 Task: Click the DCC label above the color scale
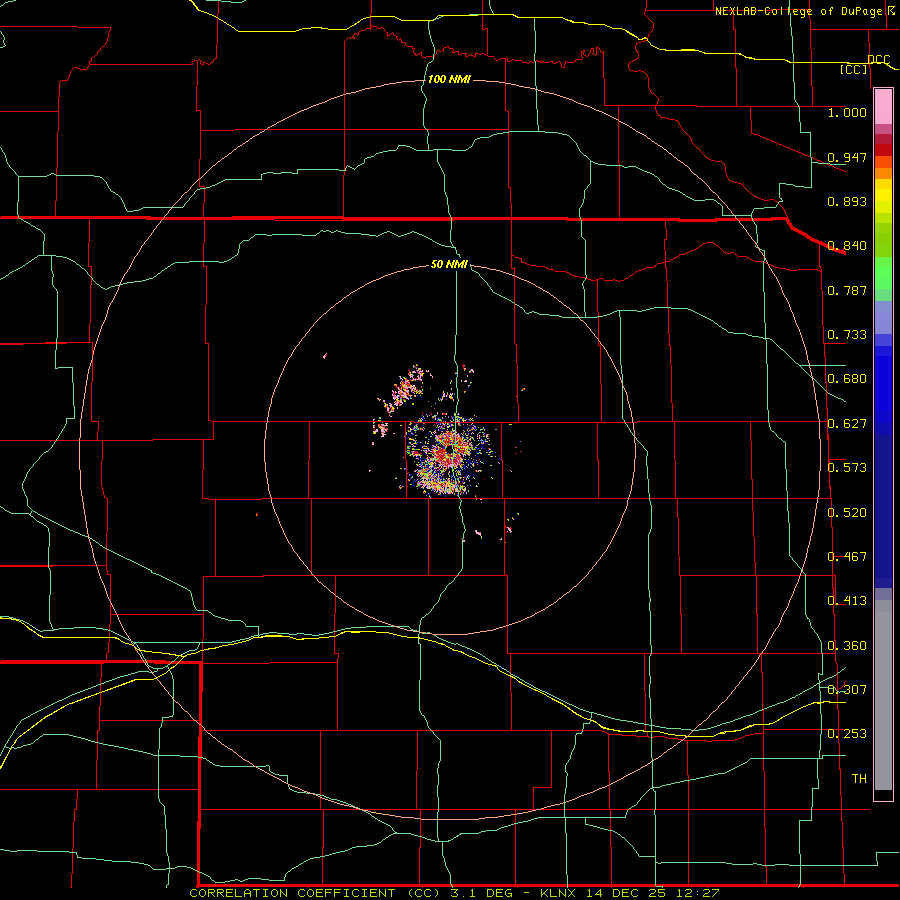point(878,59)
